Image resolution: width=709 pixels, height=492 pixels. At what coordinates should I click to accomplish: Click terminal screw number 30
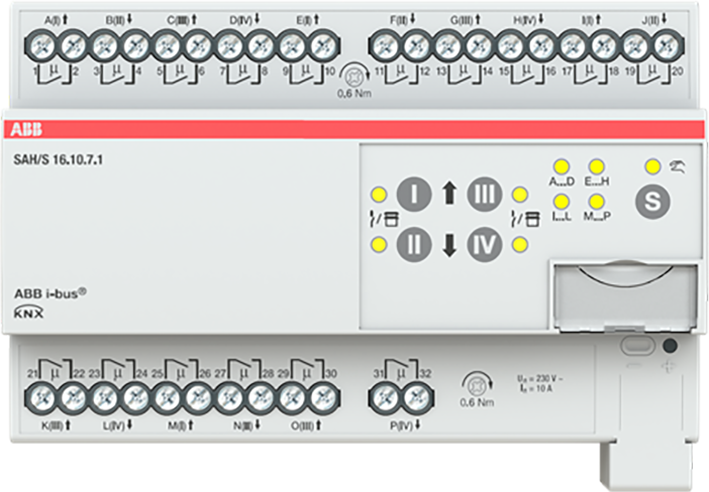coord(324,399)
